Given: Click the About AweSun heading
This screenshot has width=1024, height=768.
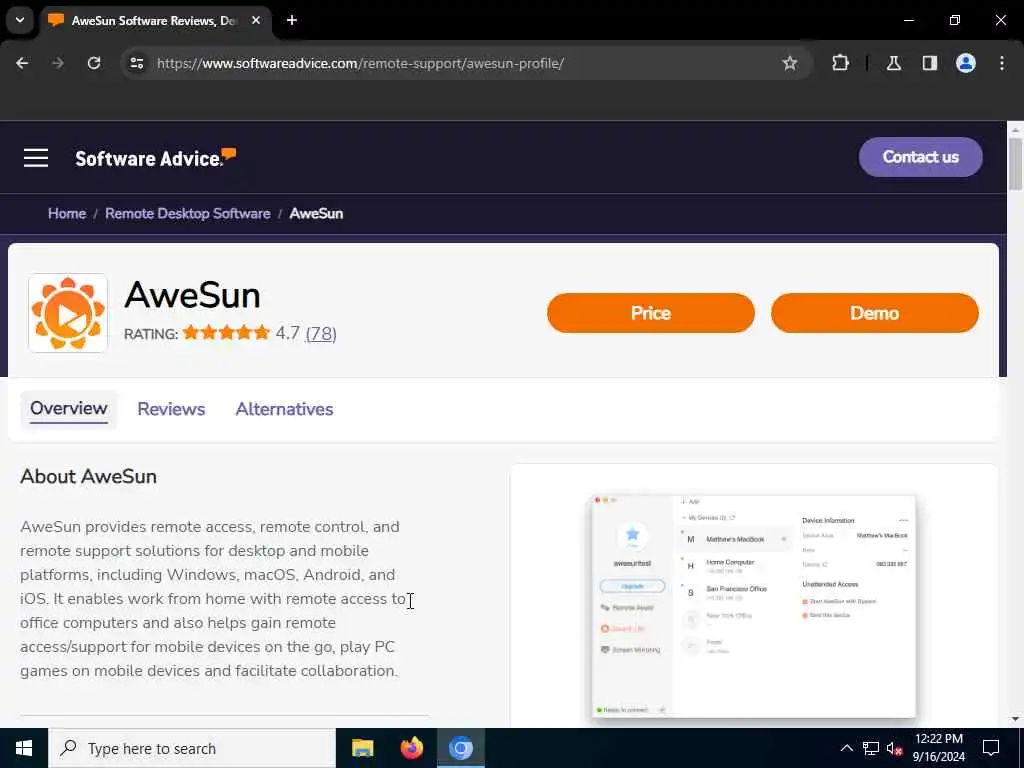Looking at the screenshot, I should click(x=88, y=476).
